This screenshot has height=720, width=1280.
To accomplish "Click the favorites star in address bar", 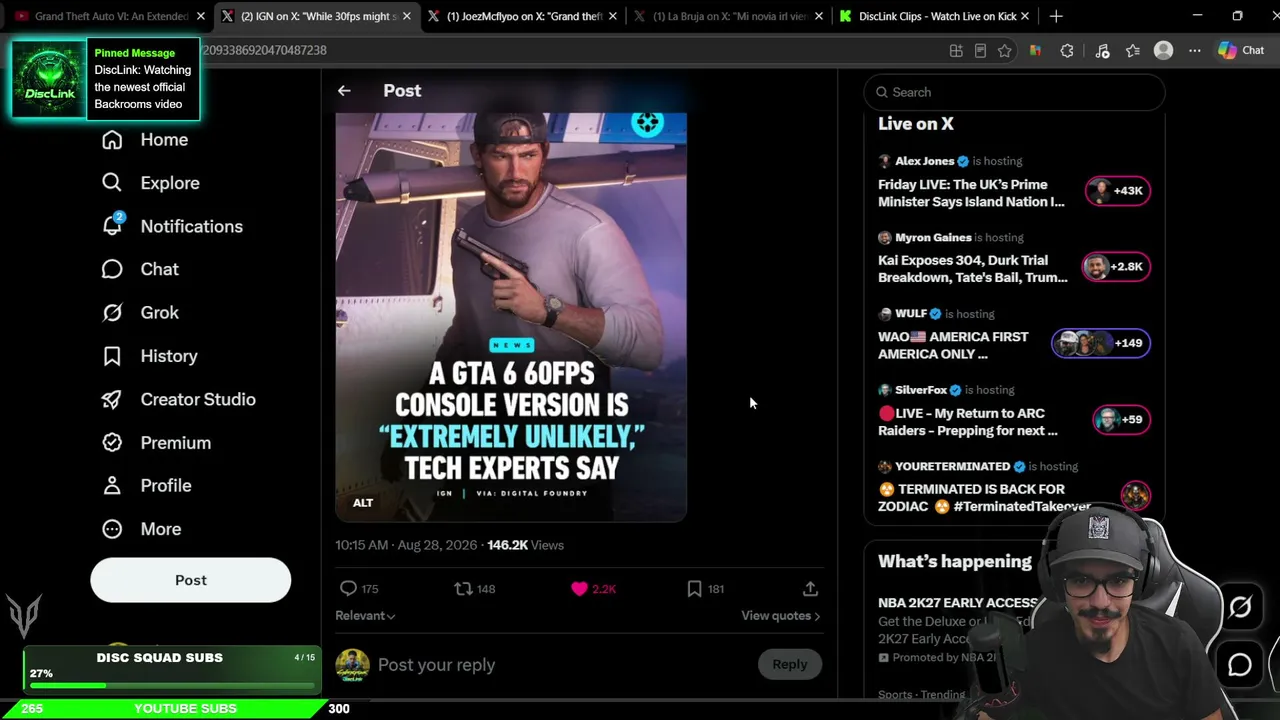I will pos(1004,51).
